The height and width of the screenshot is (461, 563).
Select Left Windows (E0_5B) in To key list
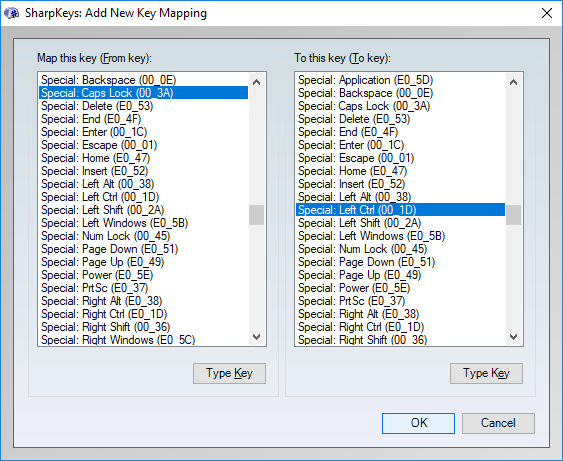400,236
